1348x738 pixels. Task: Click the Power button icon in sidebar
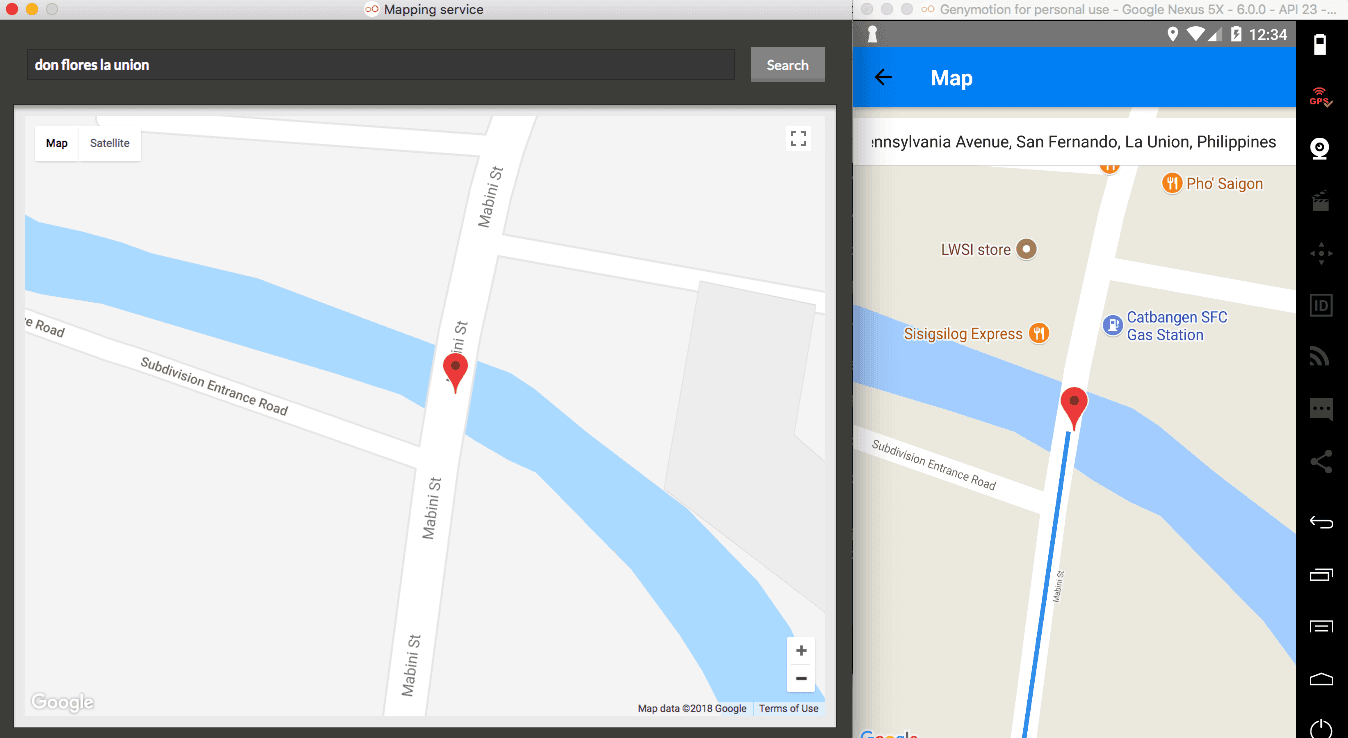1320,728
